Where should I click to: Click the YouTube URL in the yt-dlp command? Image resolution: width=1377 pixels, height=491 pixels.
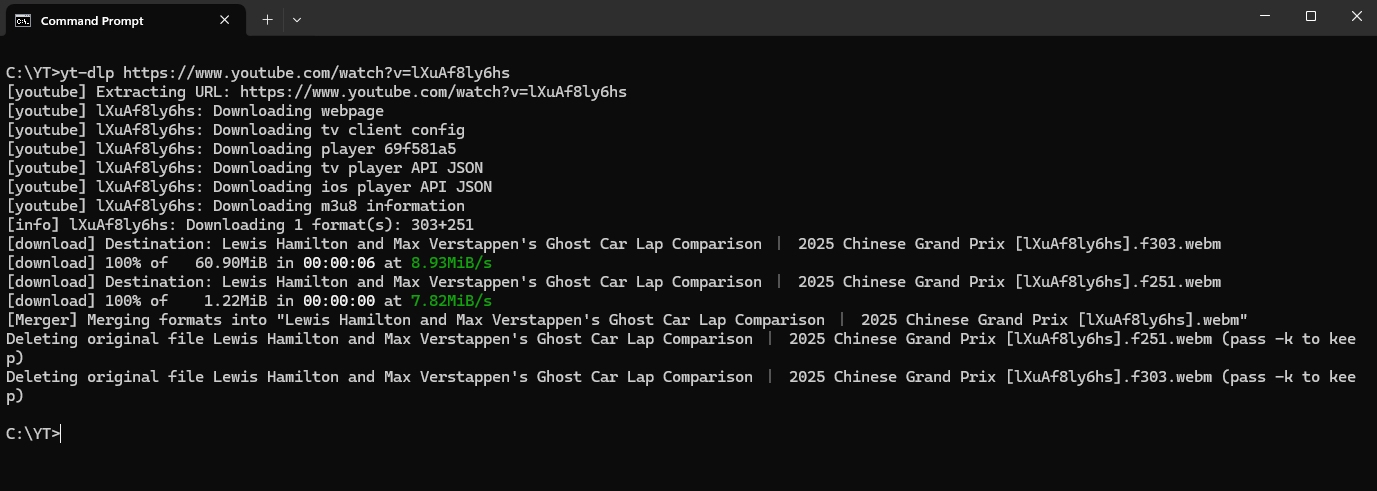tap(316, 73)
